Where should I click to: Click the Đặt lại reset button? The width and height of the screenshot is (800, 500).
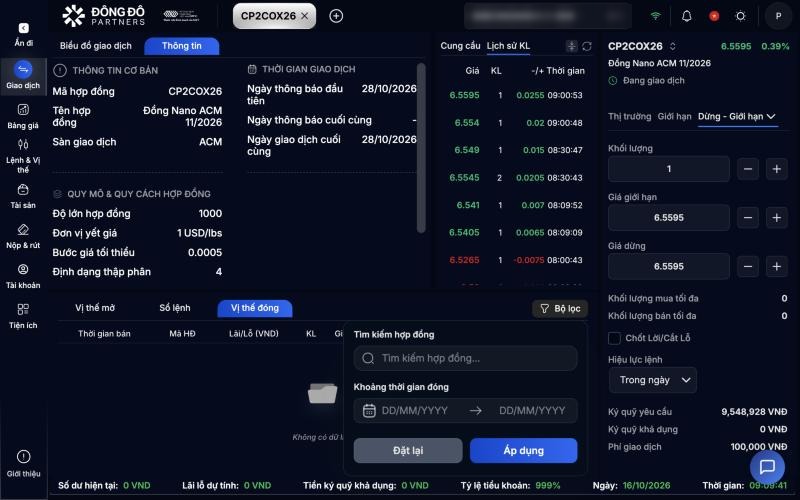coord(408,451)
